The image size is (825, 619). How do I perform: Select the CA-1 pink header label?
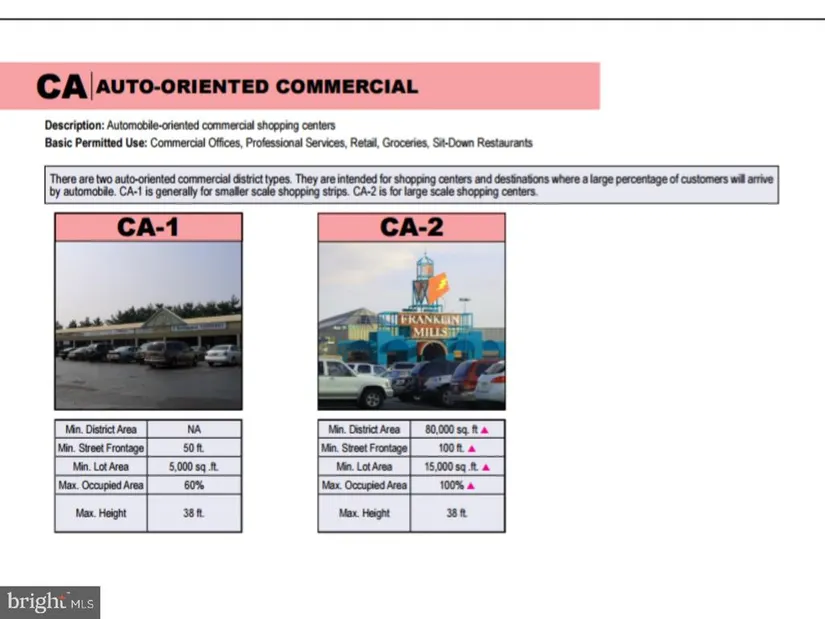click(148, 227)
